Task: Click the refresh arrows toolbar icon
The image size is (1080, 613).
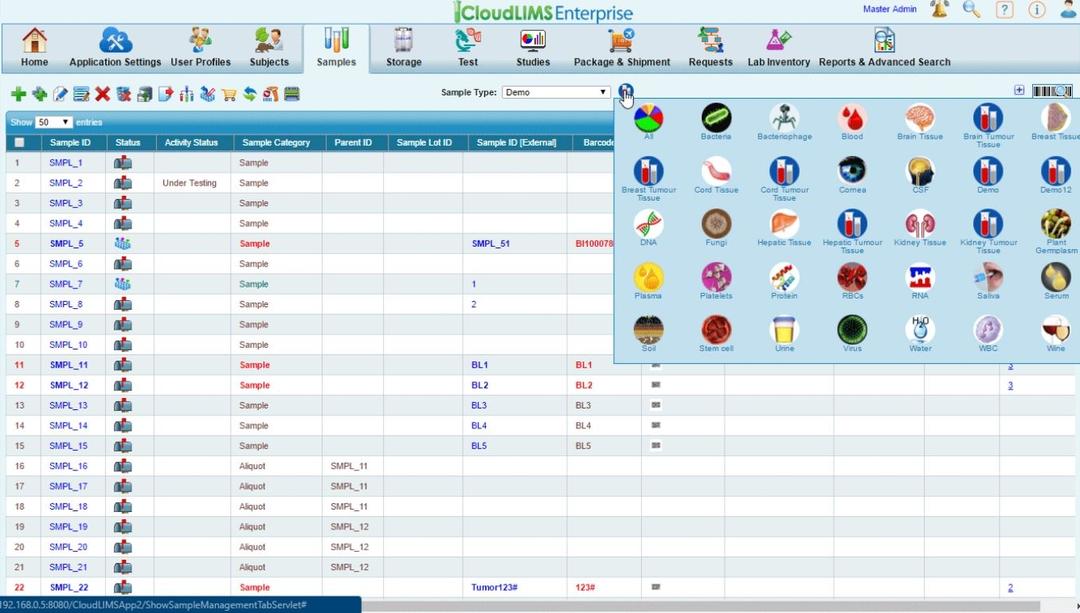Action: 249,93
